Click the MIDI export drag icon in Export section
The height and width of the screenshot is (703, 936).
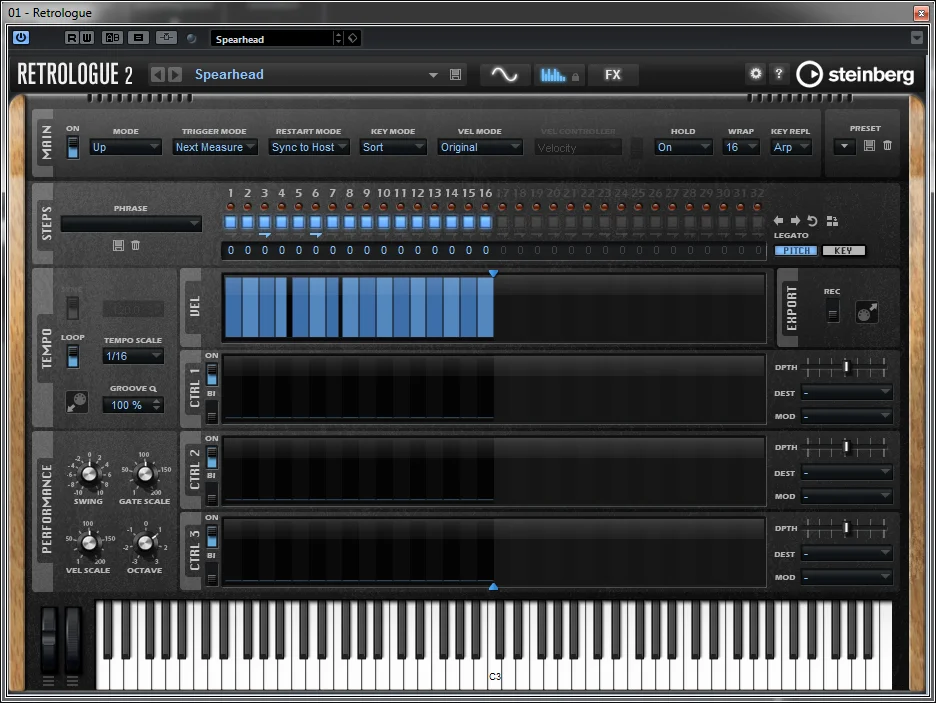click(866, 313)
